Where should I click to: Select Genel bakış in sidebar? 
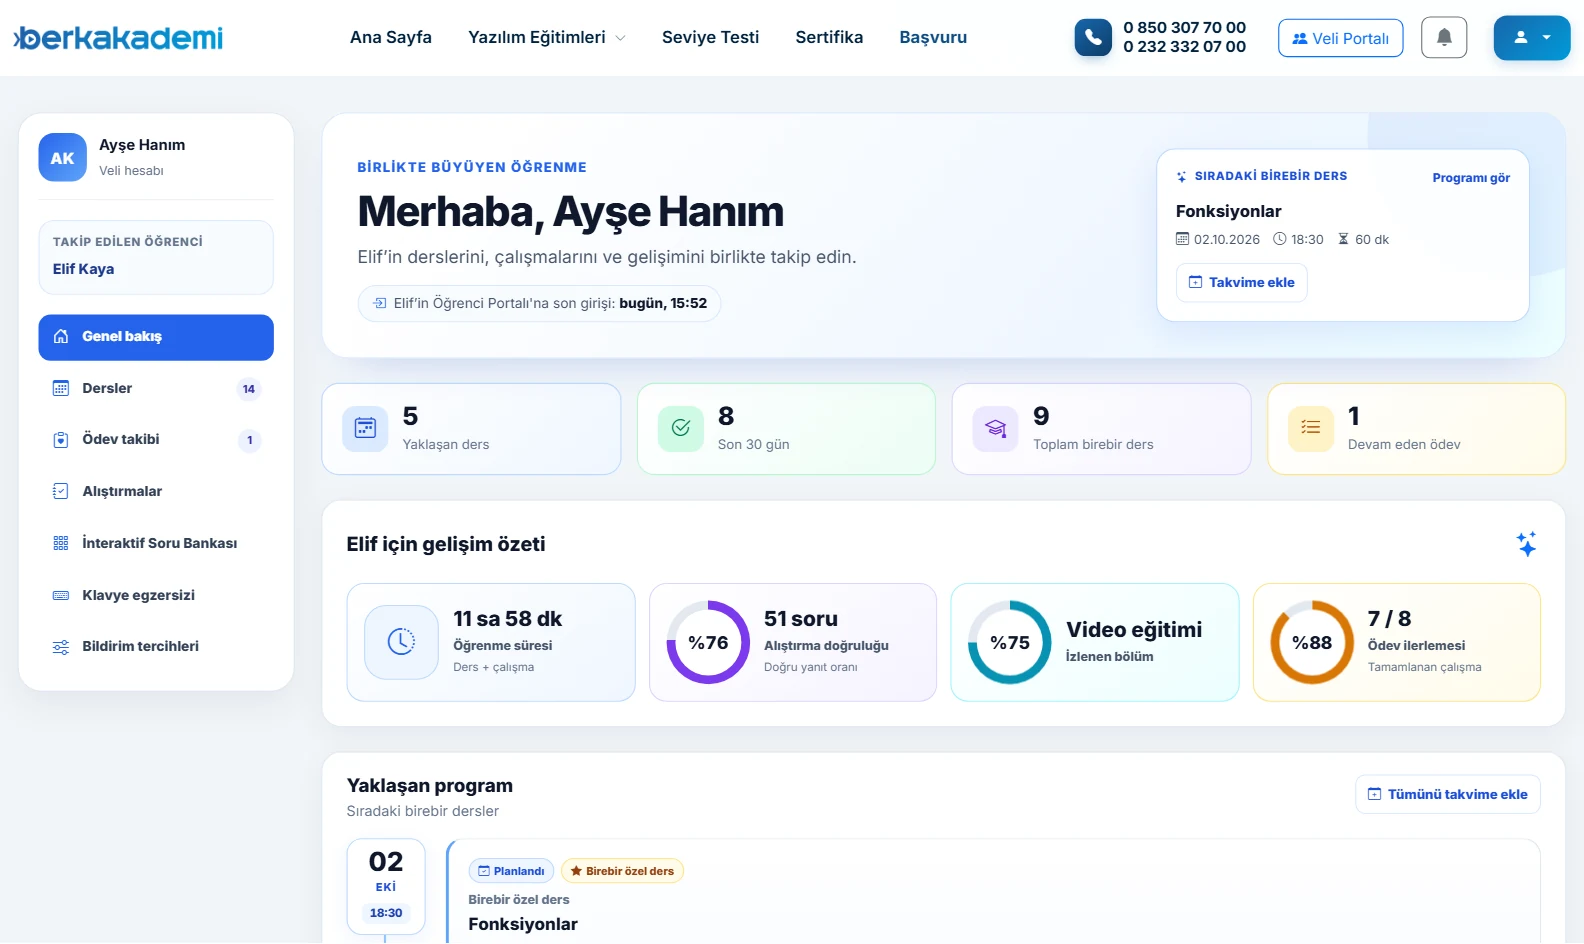point(156,337)
